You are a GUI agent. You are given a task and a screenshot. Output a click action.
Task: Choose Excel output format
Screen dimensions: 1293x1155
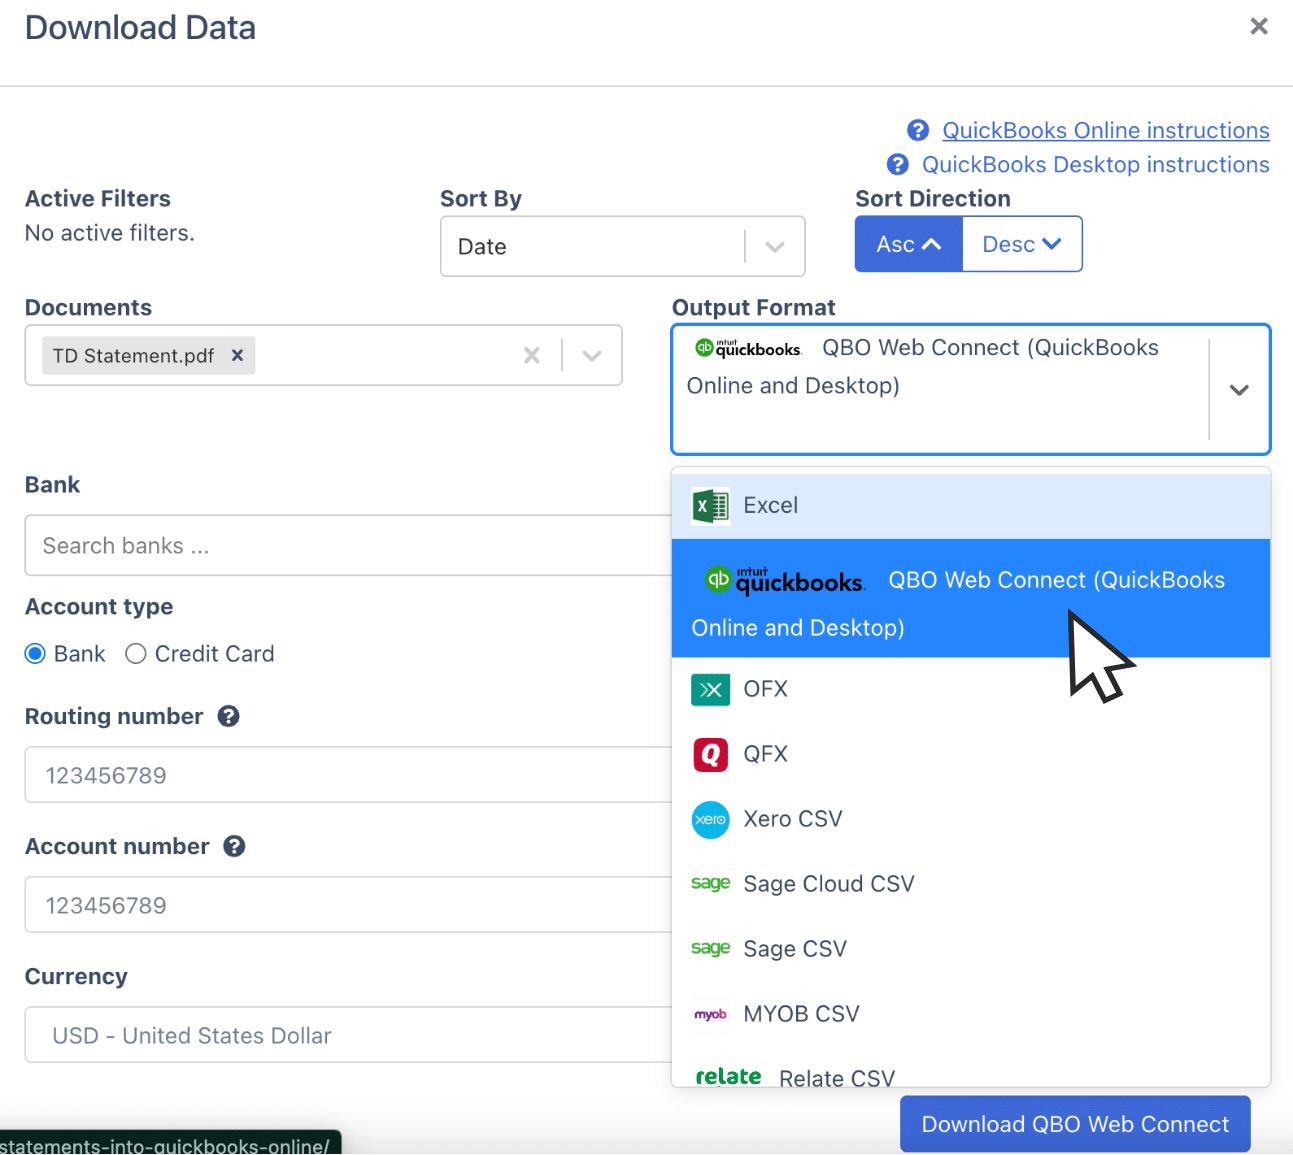click(x=970, y=506)
